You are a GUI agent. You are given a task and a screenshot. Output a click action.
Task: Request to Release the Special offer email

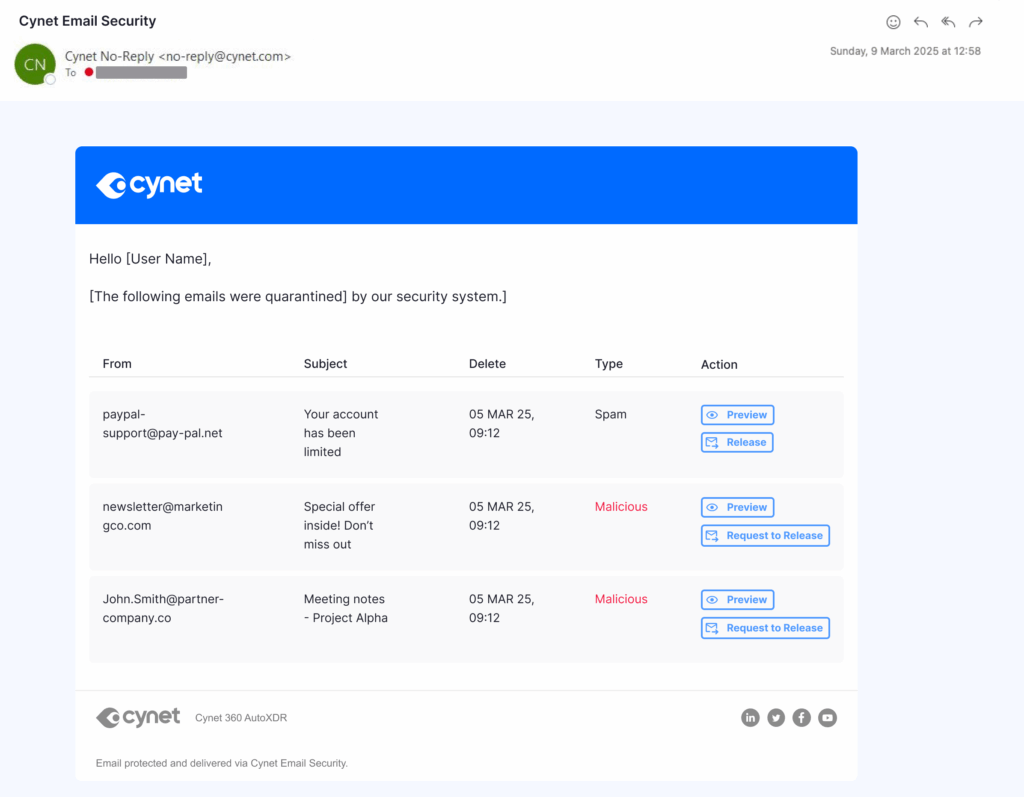pyautogui.click(x=765, y=535)
